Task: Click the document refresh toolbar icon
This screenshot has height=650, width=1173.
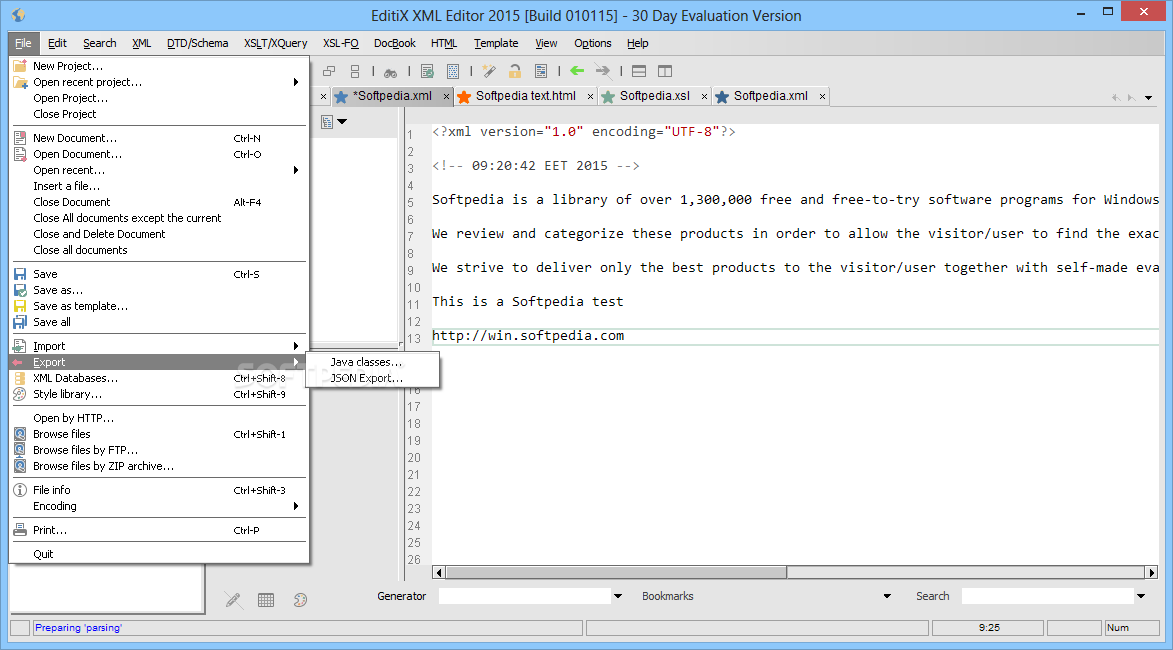Action: [x=427, y=72]
